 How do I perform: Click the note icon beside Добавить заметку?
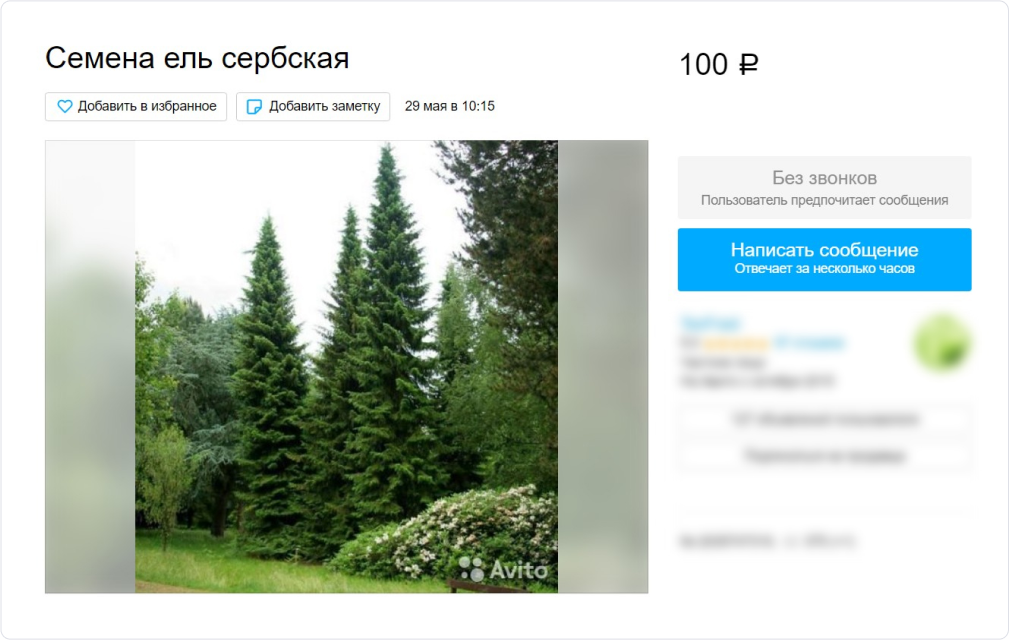coord(255,107)
